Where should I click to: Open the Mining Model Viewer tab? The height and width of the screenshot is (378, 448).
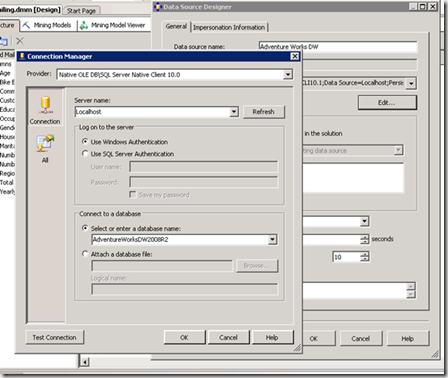[x=114, y=25]
